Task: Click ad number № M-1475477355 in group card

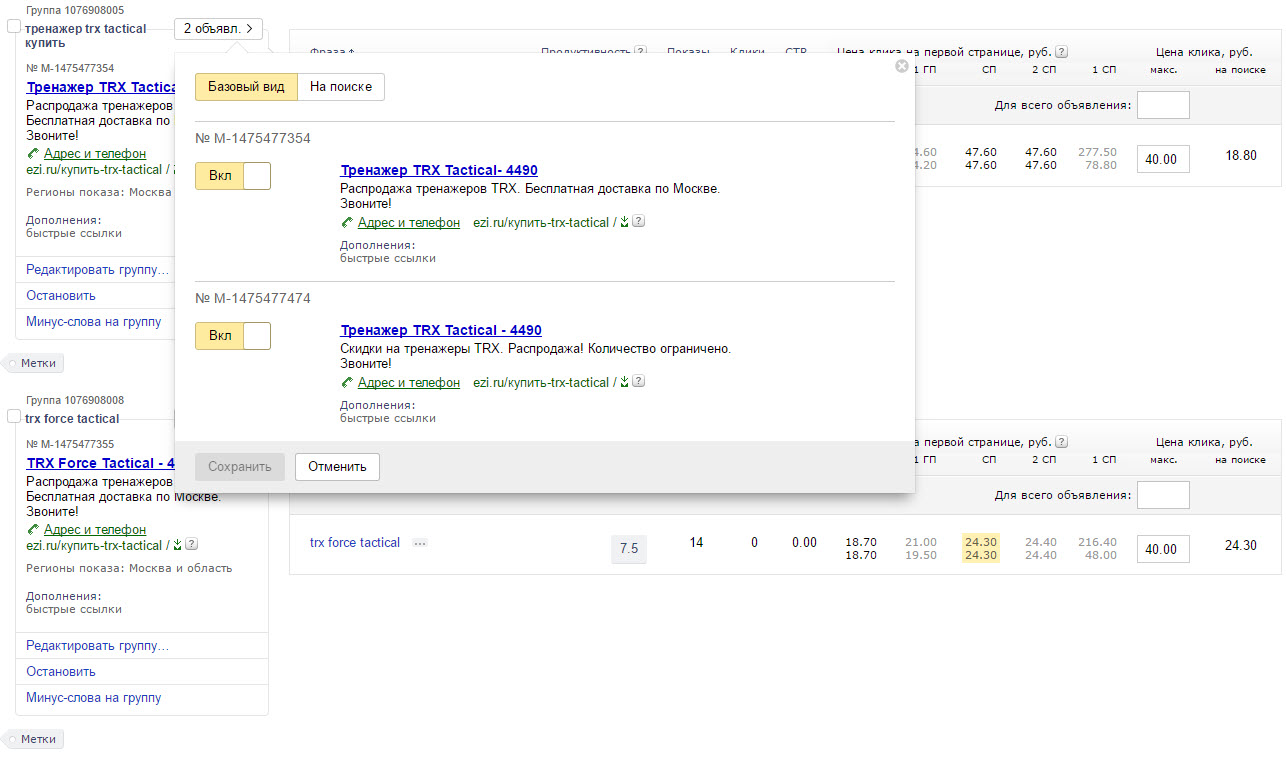Action: pos(70,444)
